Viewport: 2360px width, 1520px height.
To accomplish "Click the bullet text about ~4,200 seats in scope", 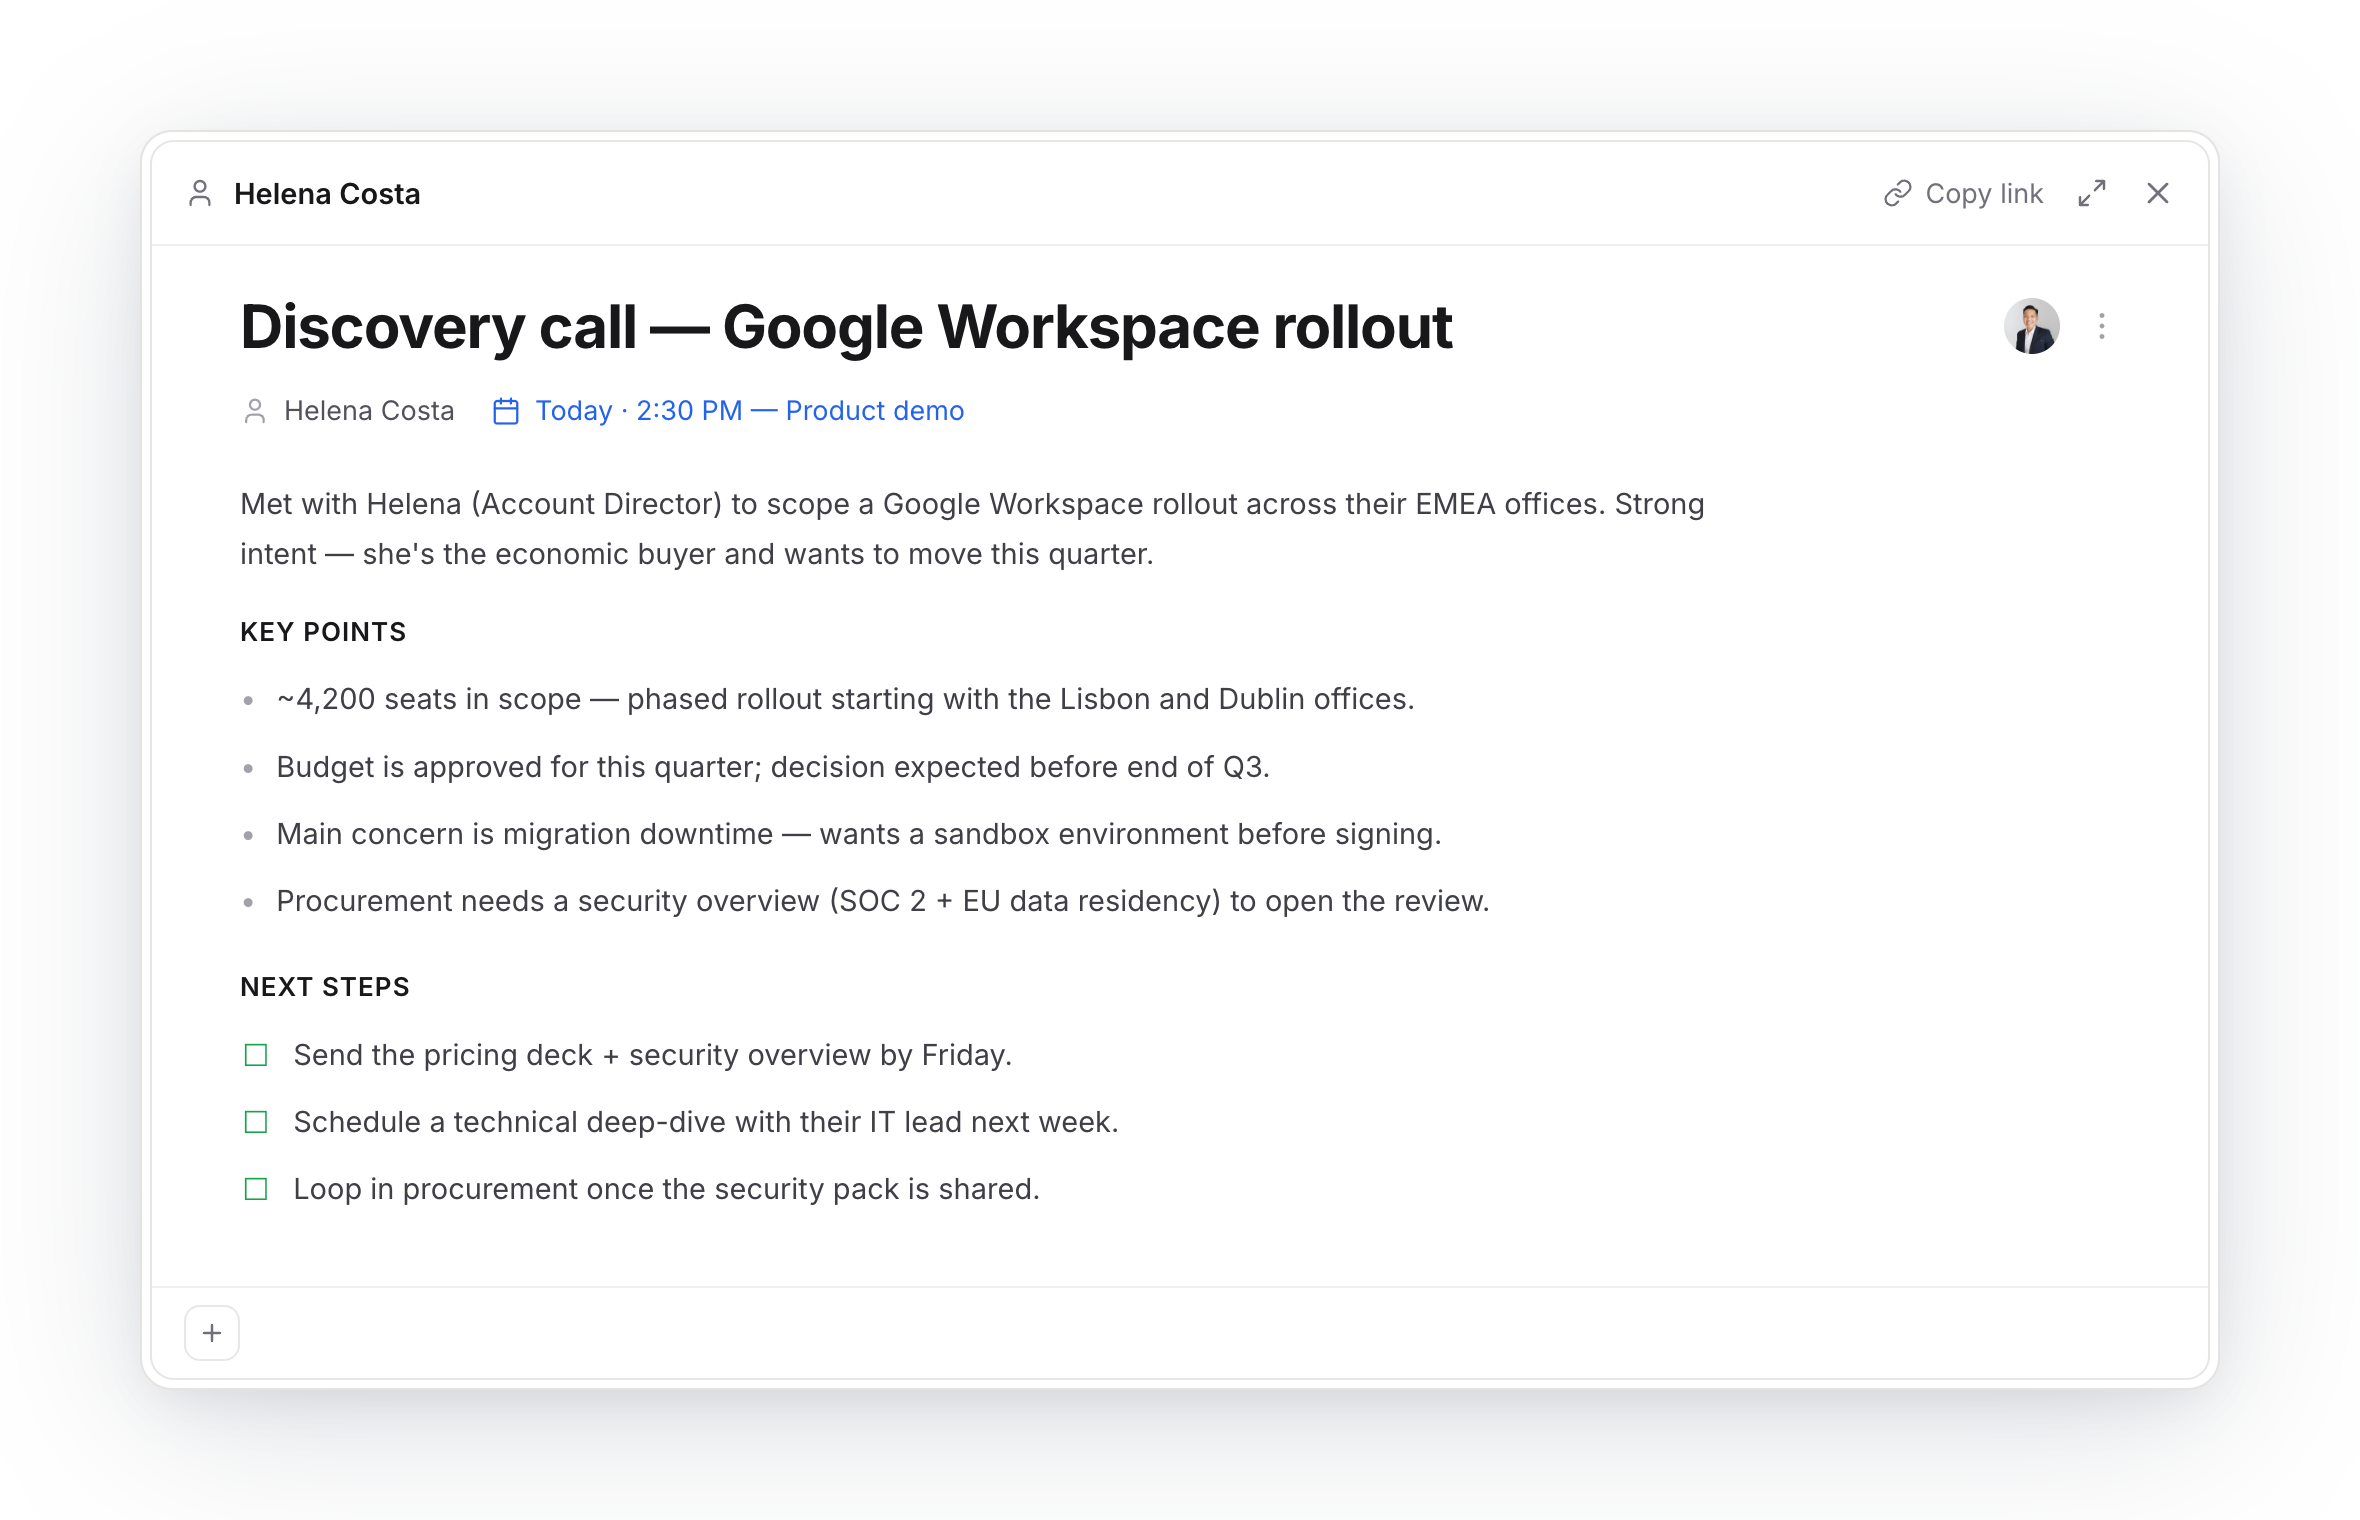I will click(x=845, y=699).
